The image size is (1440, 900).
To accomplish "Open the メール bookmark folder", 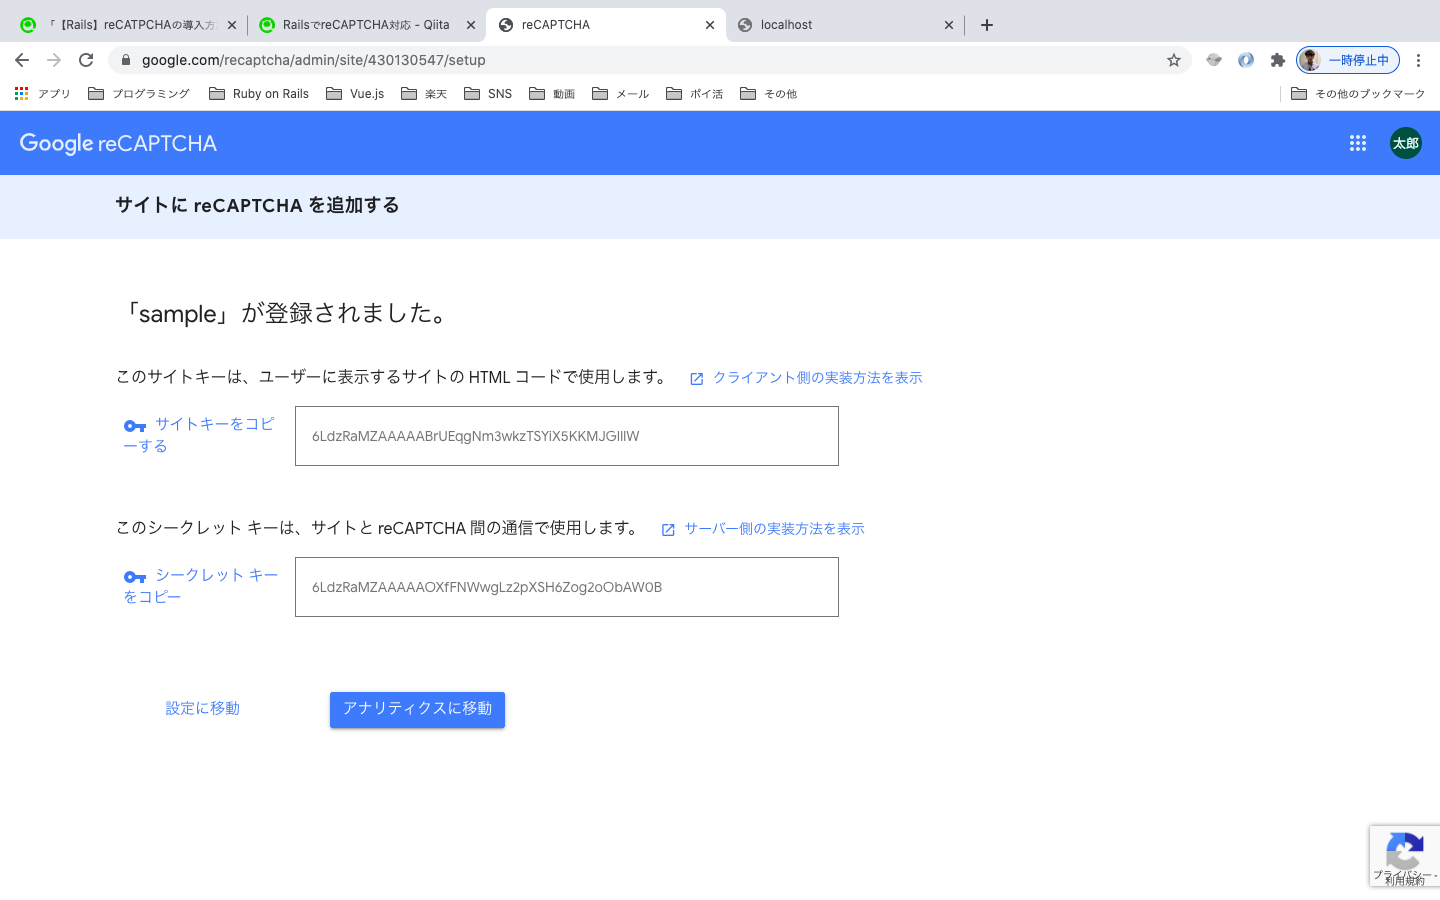I will 621,94.
